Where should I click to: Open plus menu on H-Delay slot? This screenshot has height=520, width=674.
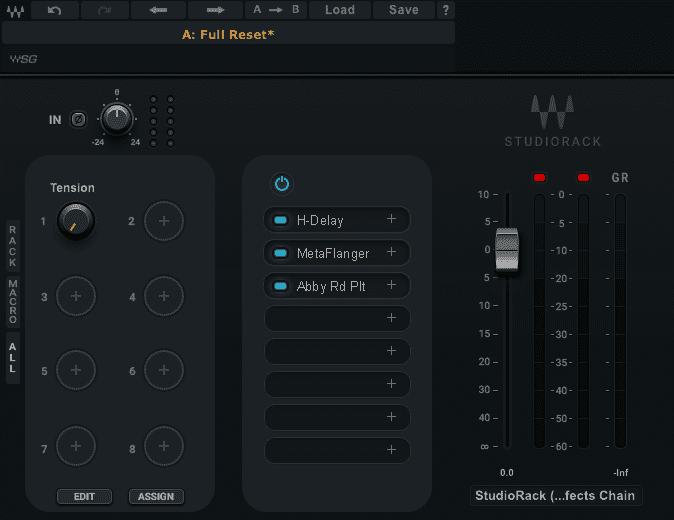[391, 219]
